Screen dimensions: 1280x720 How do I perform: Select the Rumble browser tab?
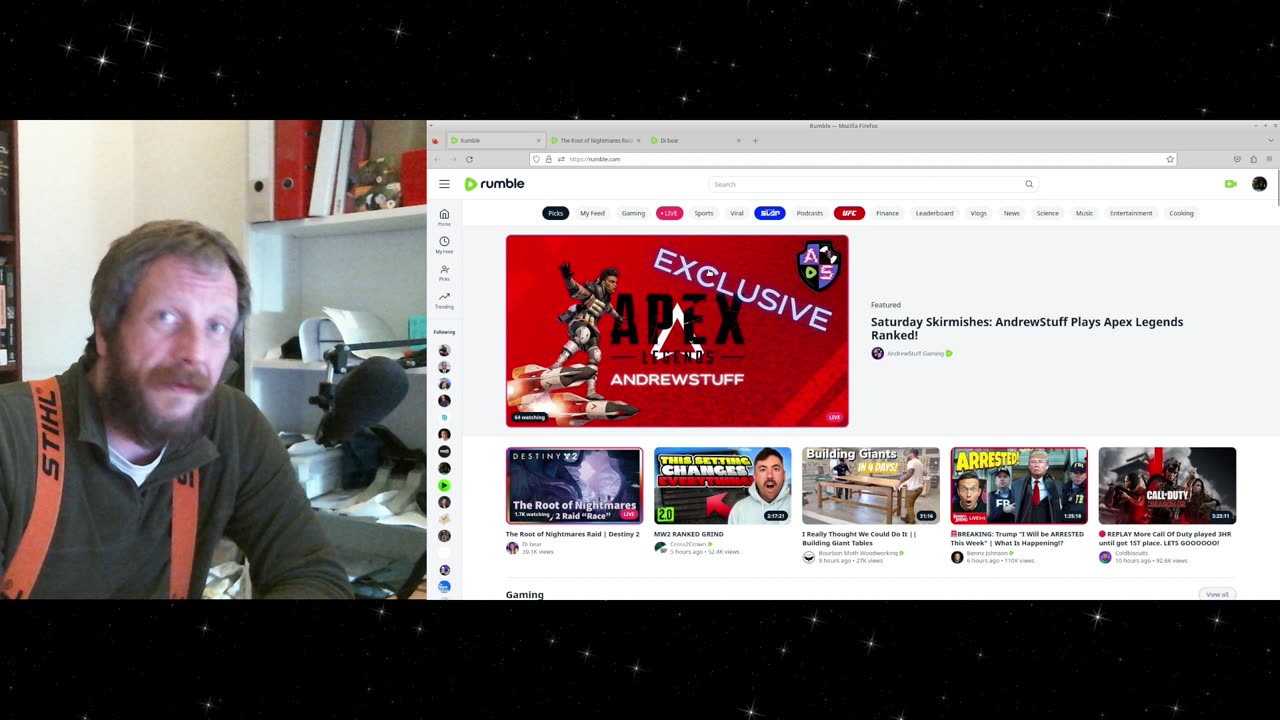pyautogui.click(x=494, y=140)
